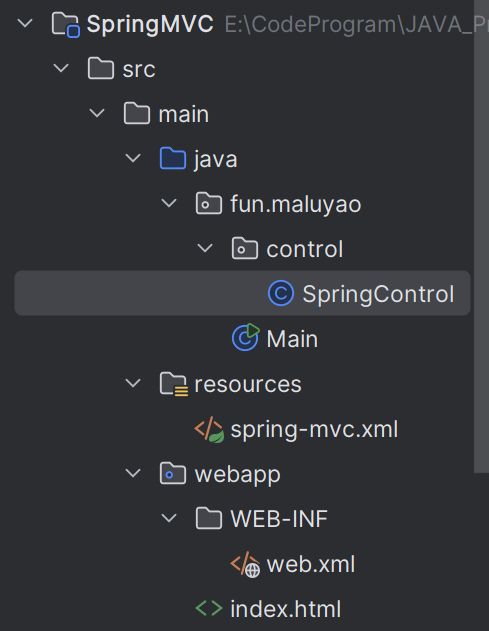Image resolution: width=489 pixels, height=631 pixels.
Task: Click the spring-mvc.xml Spring config icon
Action: pos(209,430)
